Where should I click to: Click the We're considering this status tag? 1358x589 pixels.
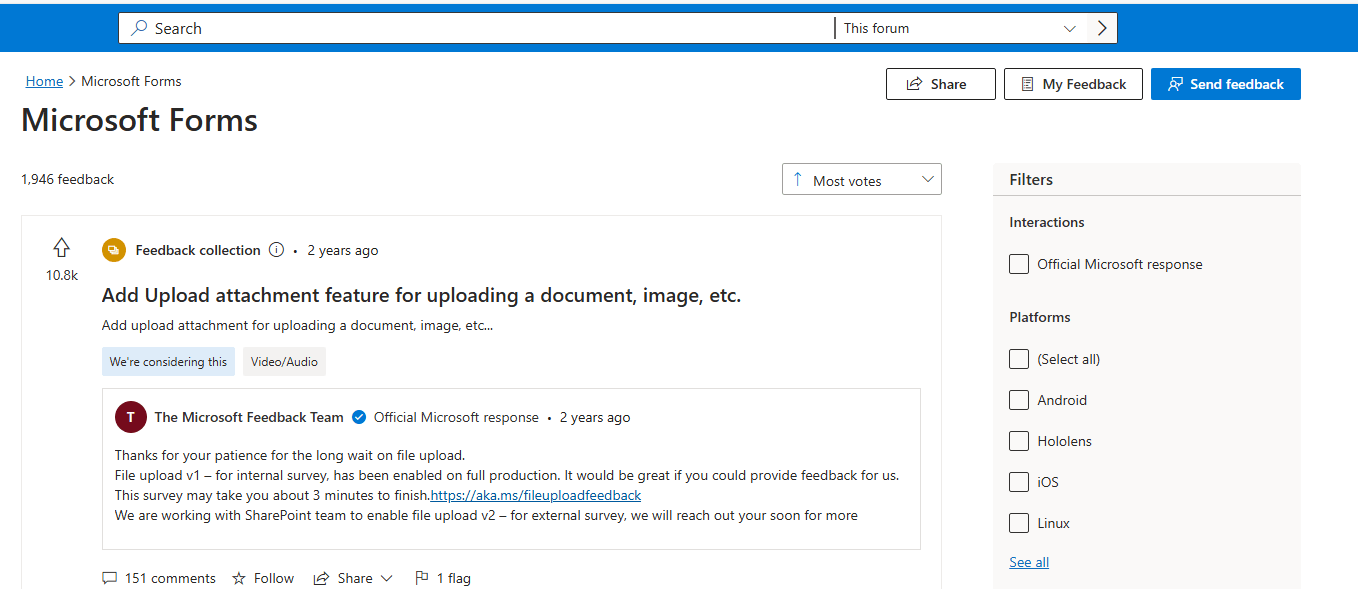click(x=168, y=362)
